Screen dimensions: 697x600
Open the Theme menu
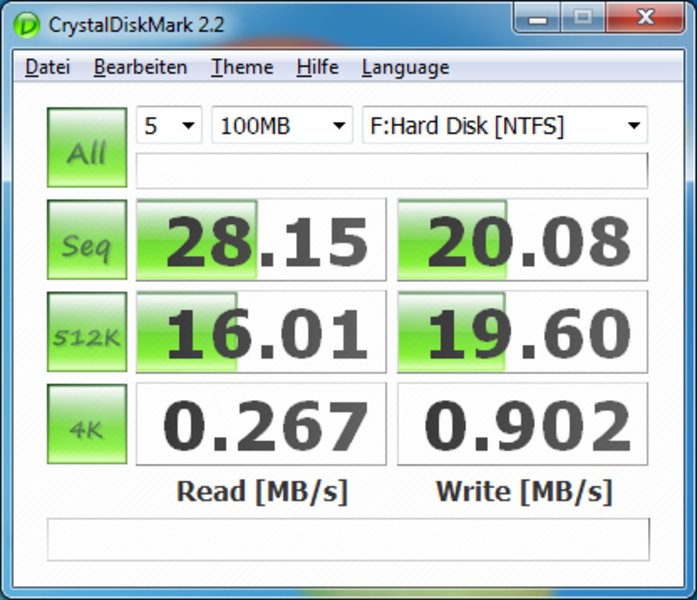(x=242, y=67)
